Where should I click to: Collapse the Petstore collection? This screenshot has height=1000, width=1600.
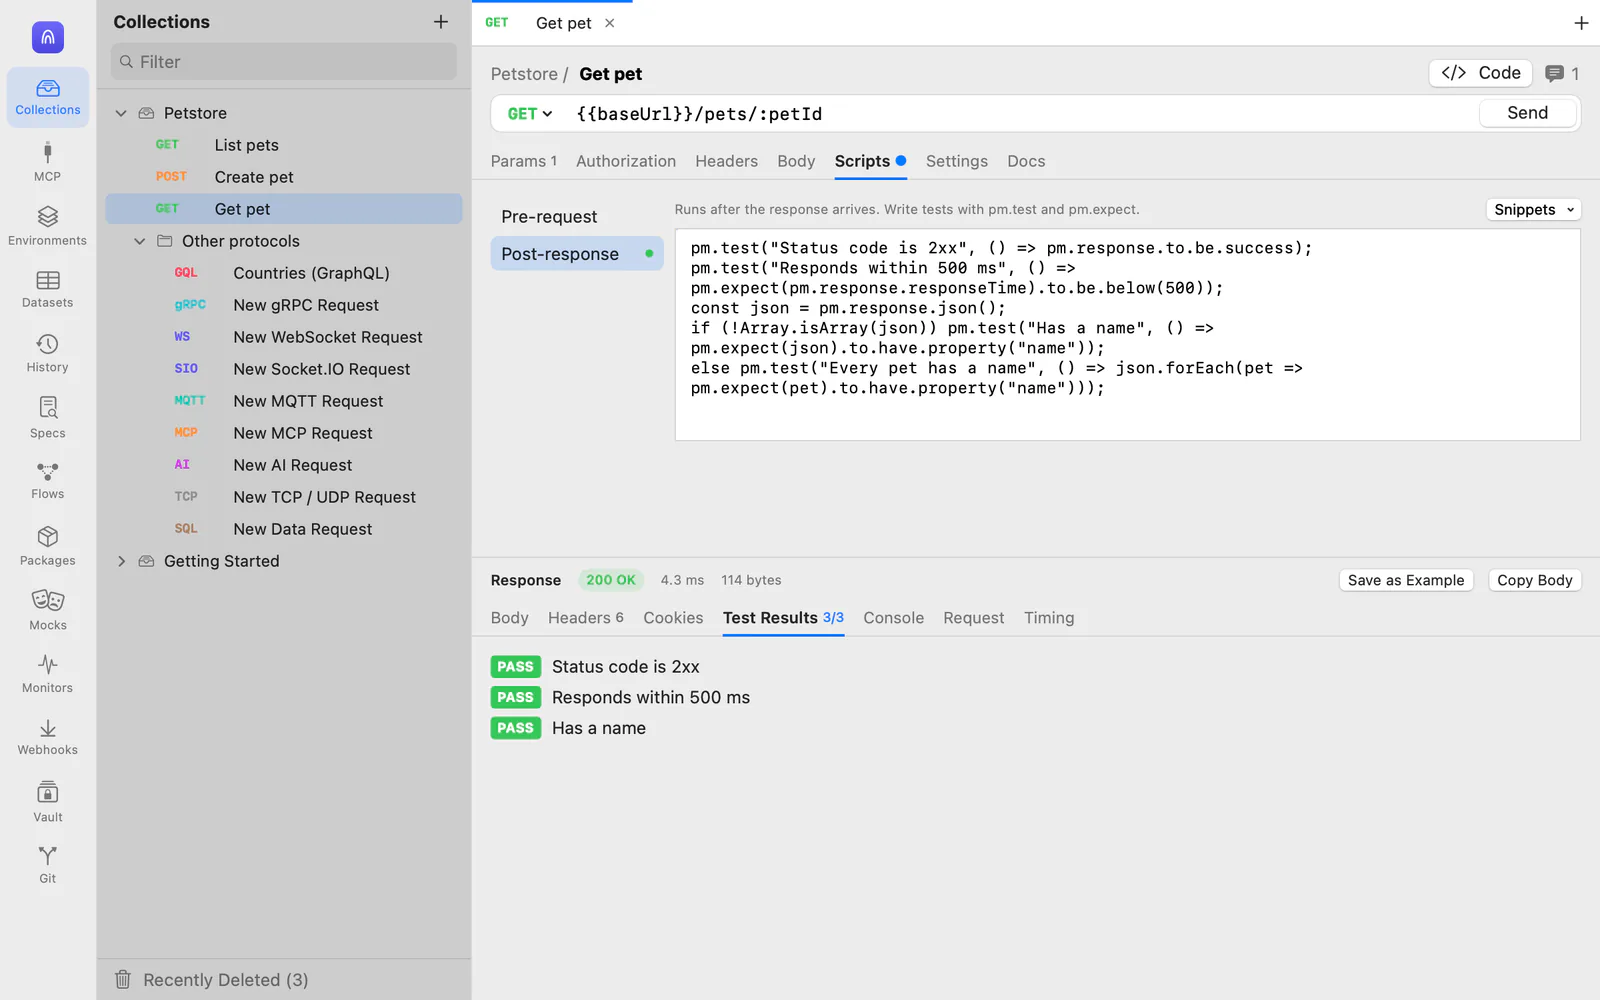point(121,113)
